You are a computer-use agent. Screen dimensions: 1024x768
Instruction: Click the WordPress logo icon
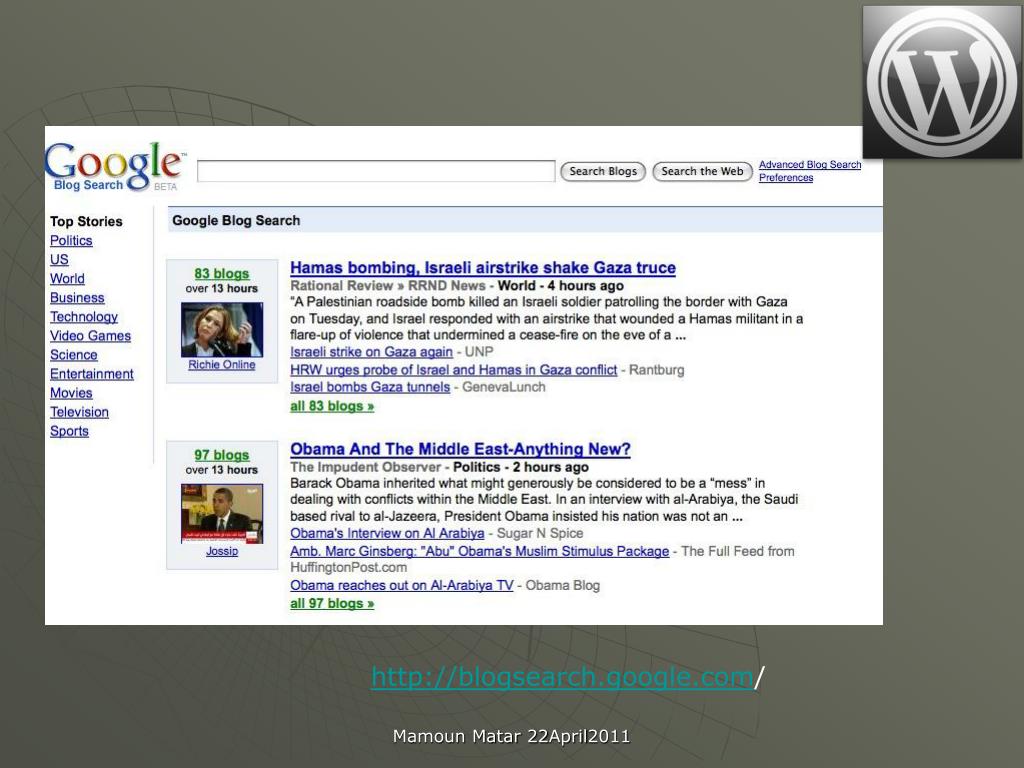tap(942, 82)
